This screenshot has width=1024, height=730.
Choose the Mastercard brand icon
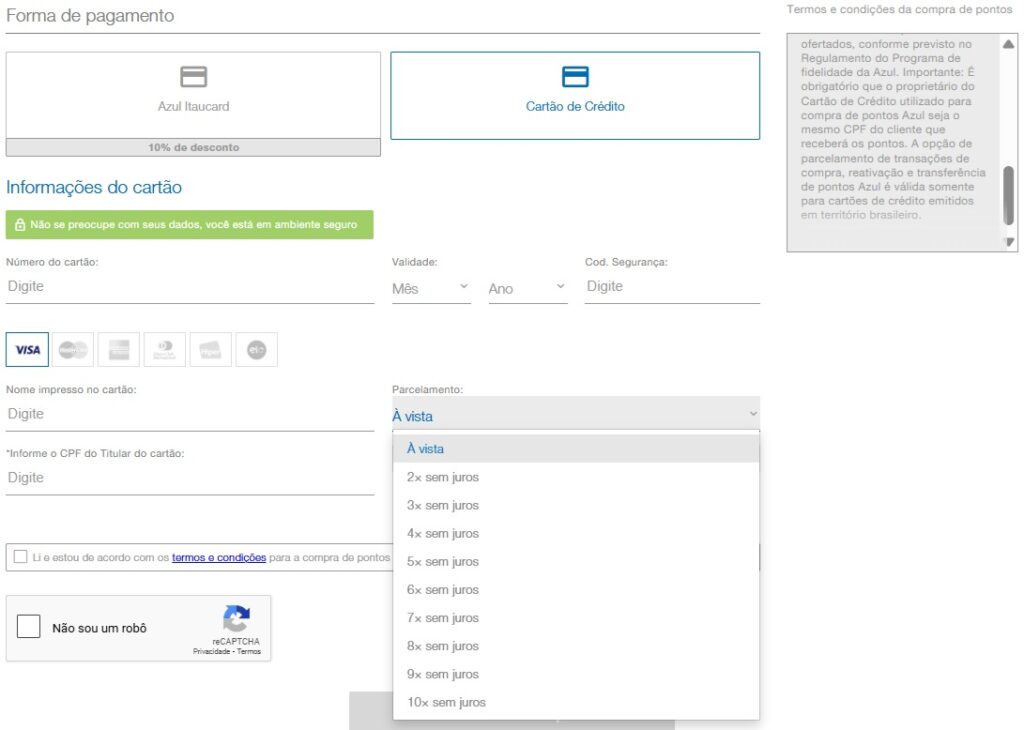pos(73,350)
